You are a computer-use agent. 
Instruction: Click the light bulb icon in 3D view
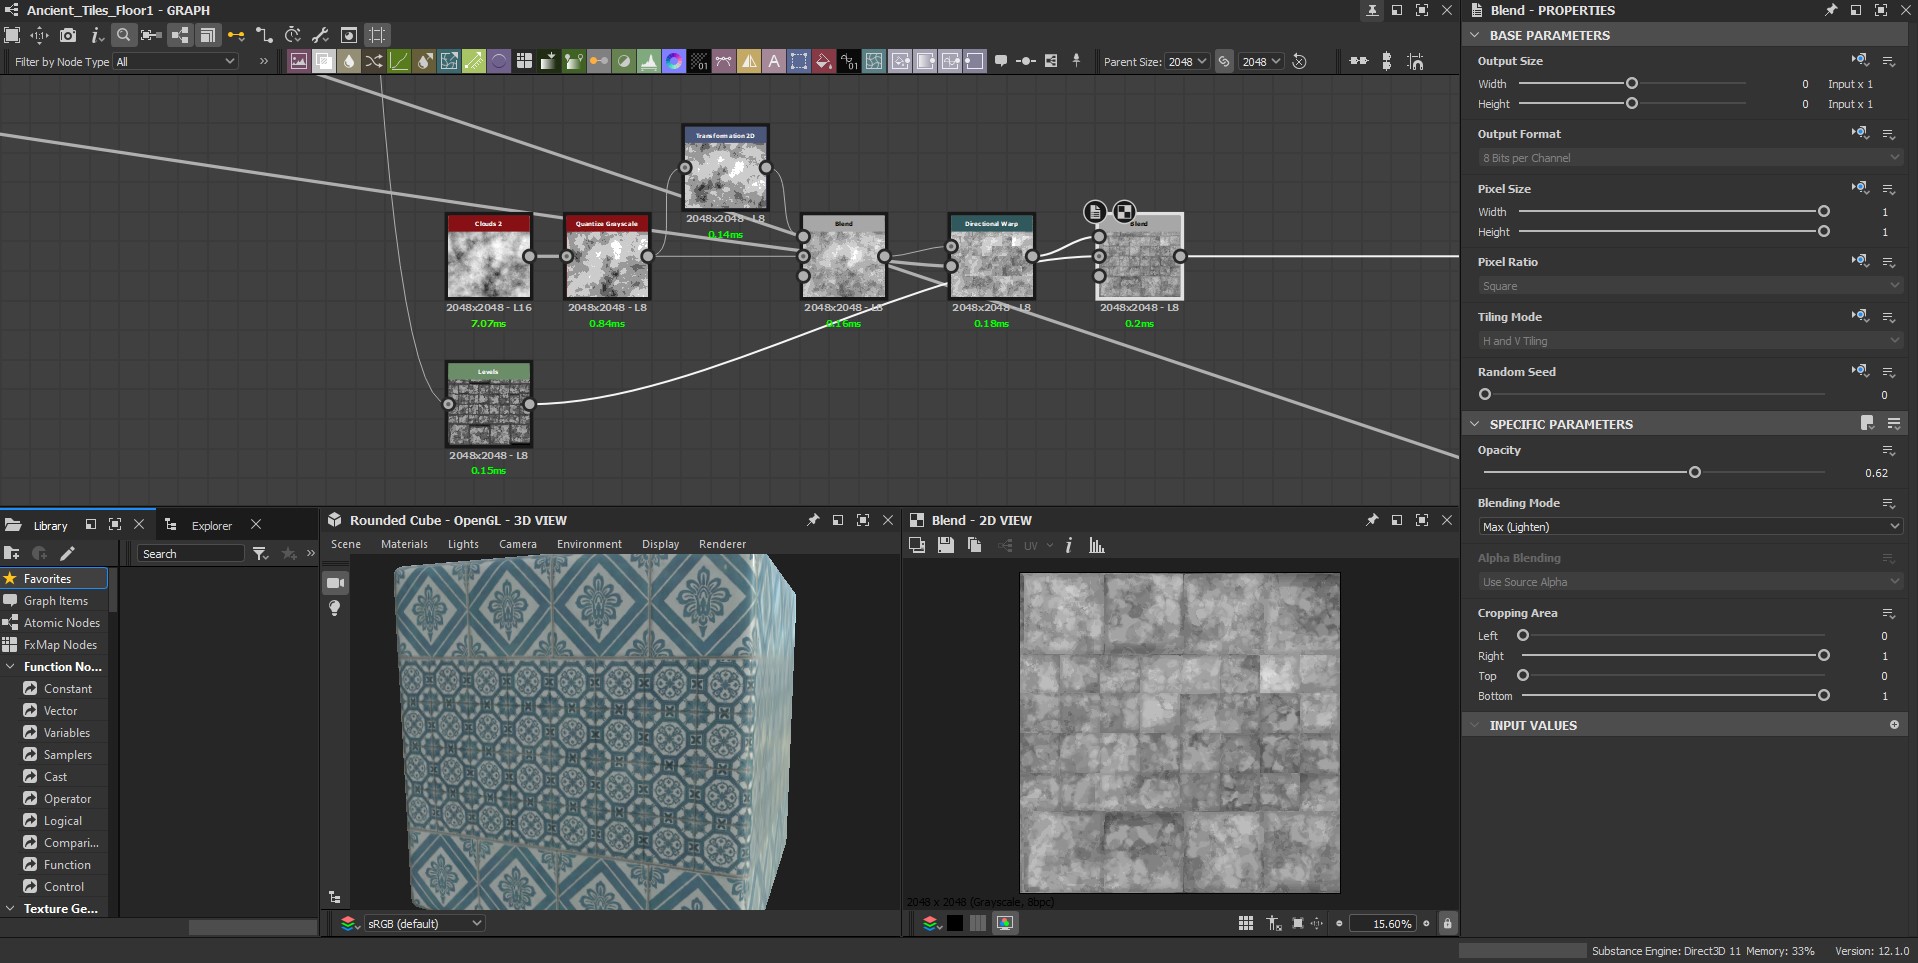point(335,608)
